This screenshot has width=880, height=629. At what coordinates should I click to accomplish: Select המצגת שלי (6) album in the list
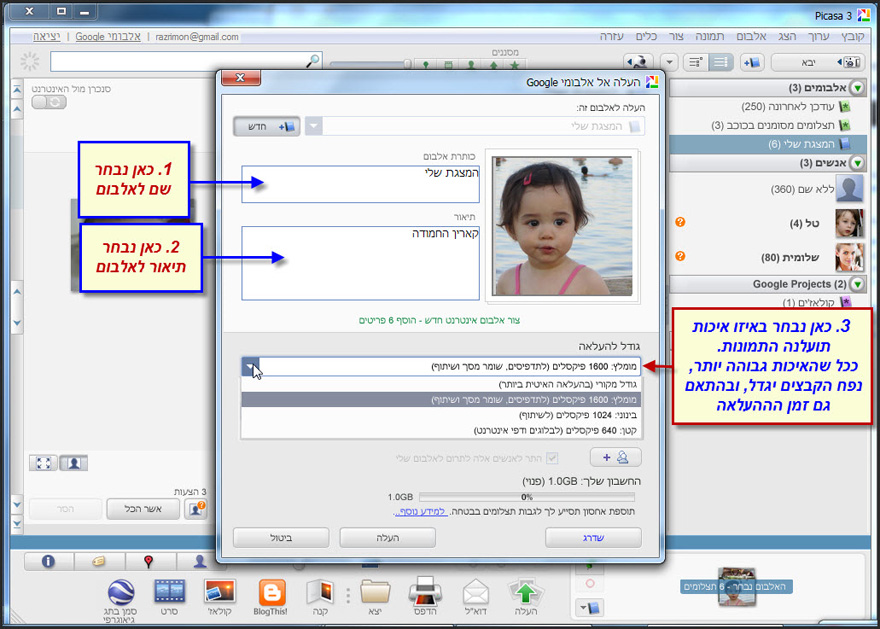tap(768, 144)
